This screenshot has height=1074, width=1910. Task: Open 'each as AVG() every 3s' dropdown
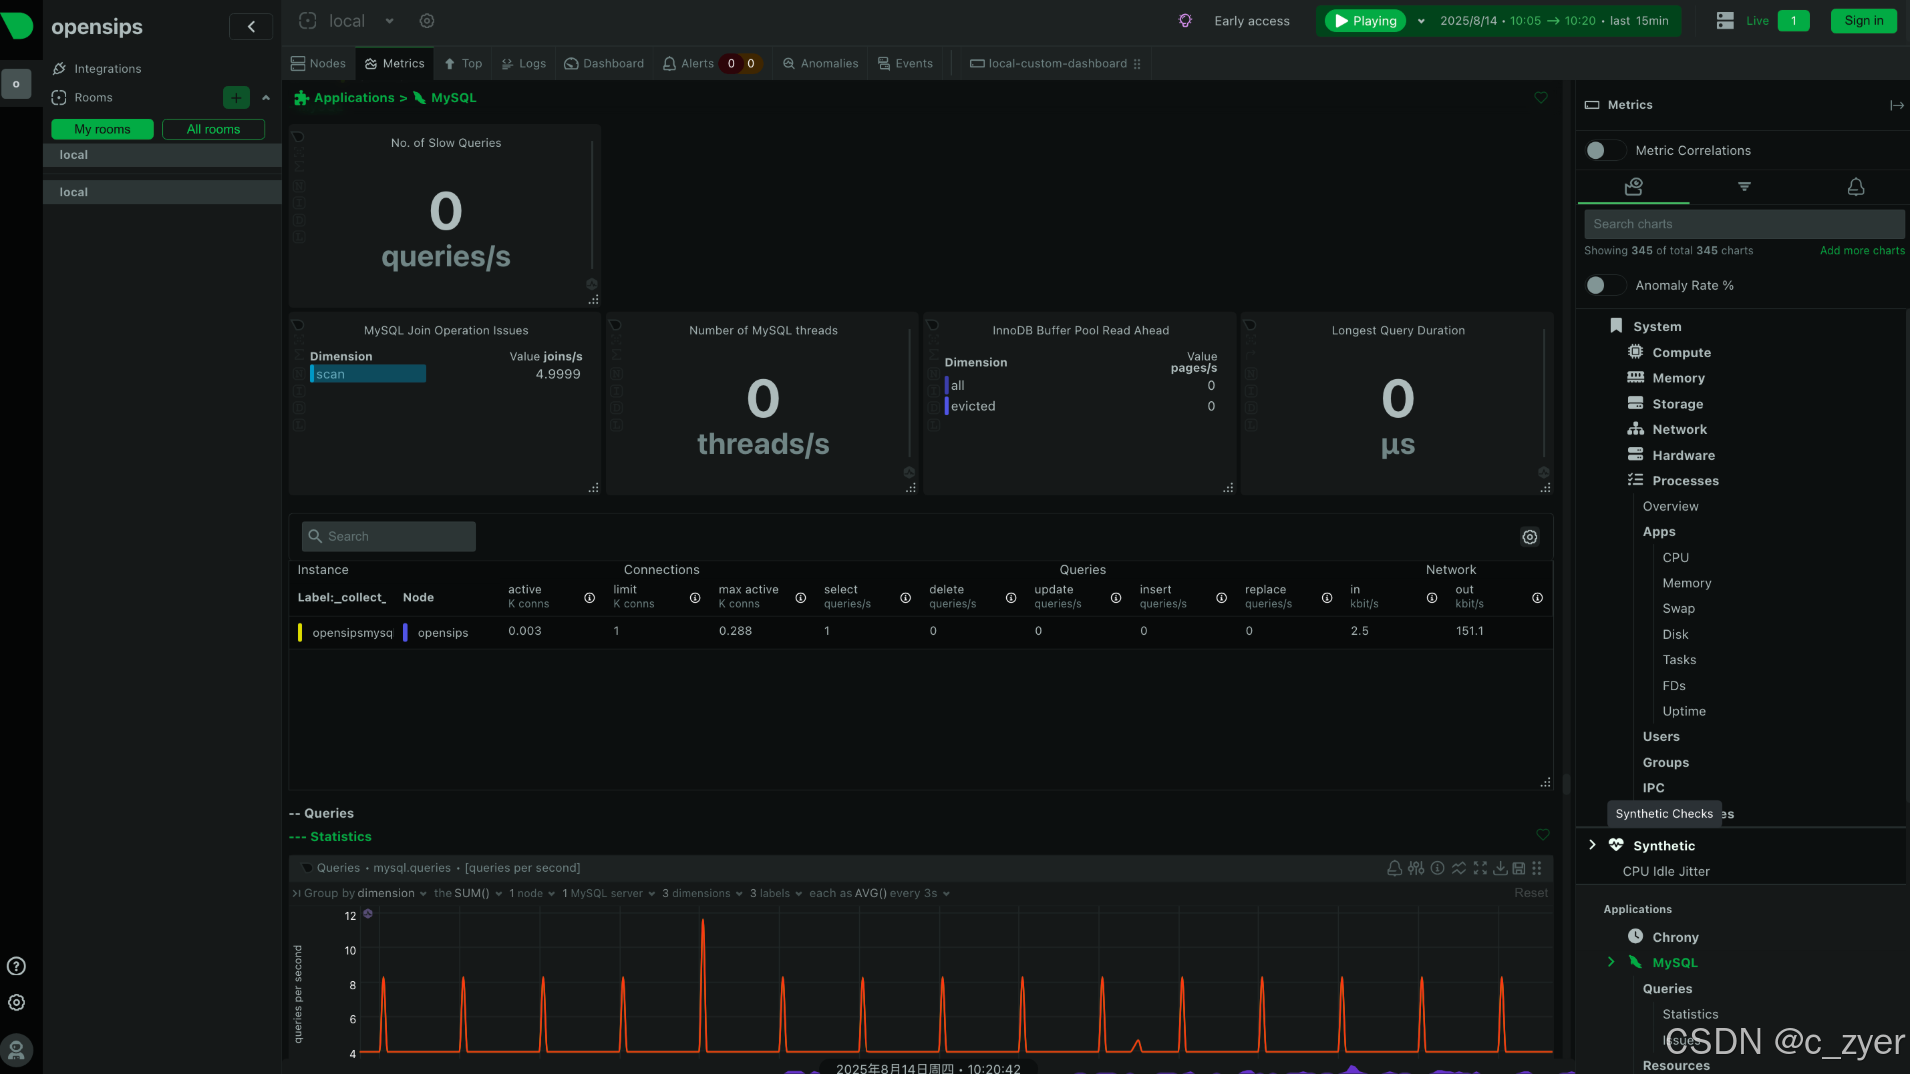click(x=879, y=893)
